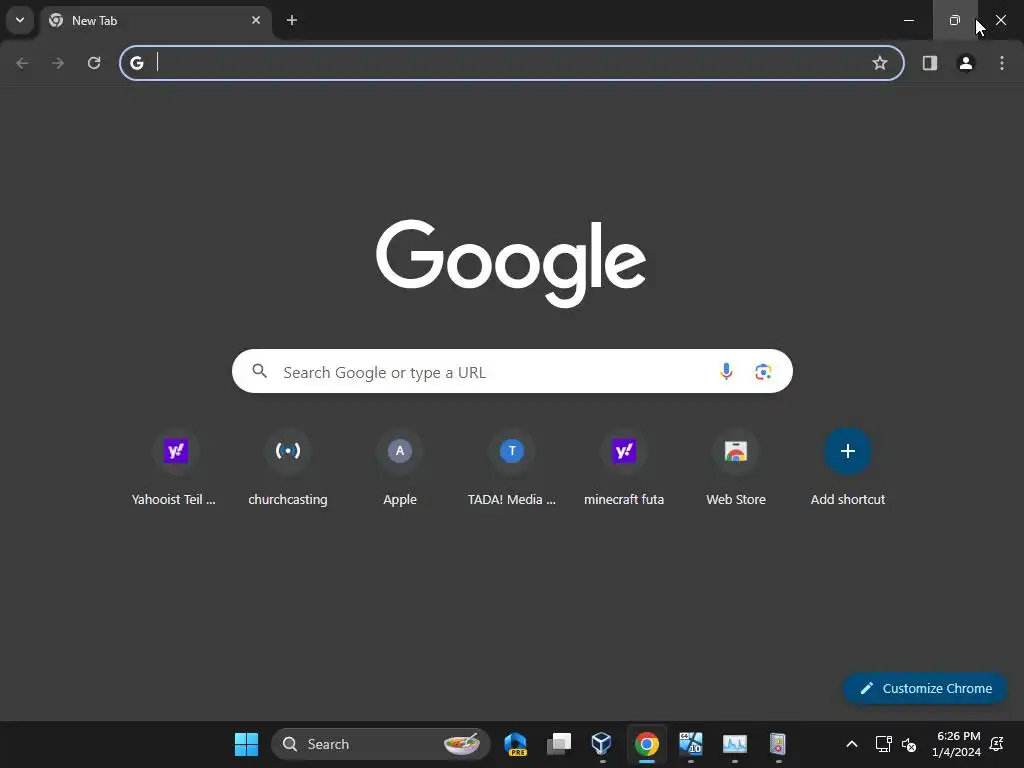Open the Windows Start menu
1024x768 pixels.
coord(246,744)
